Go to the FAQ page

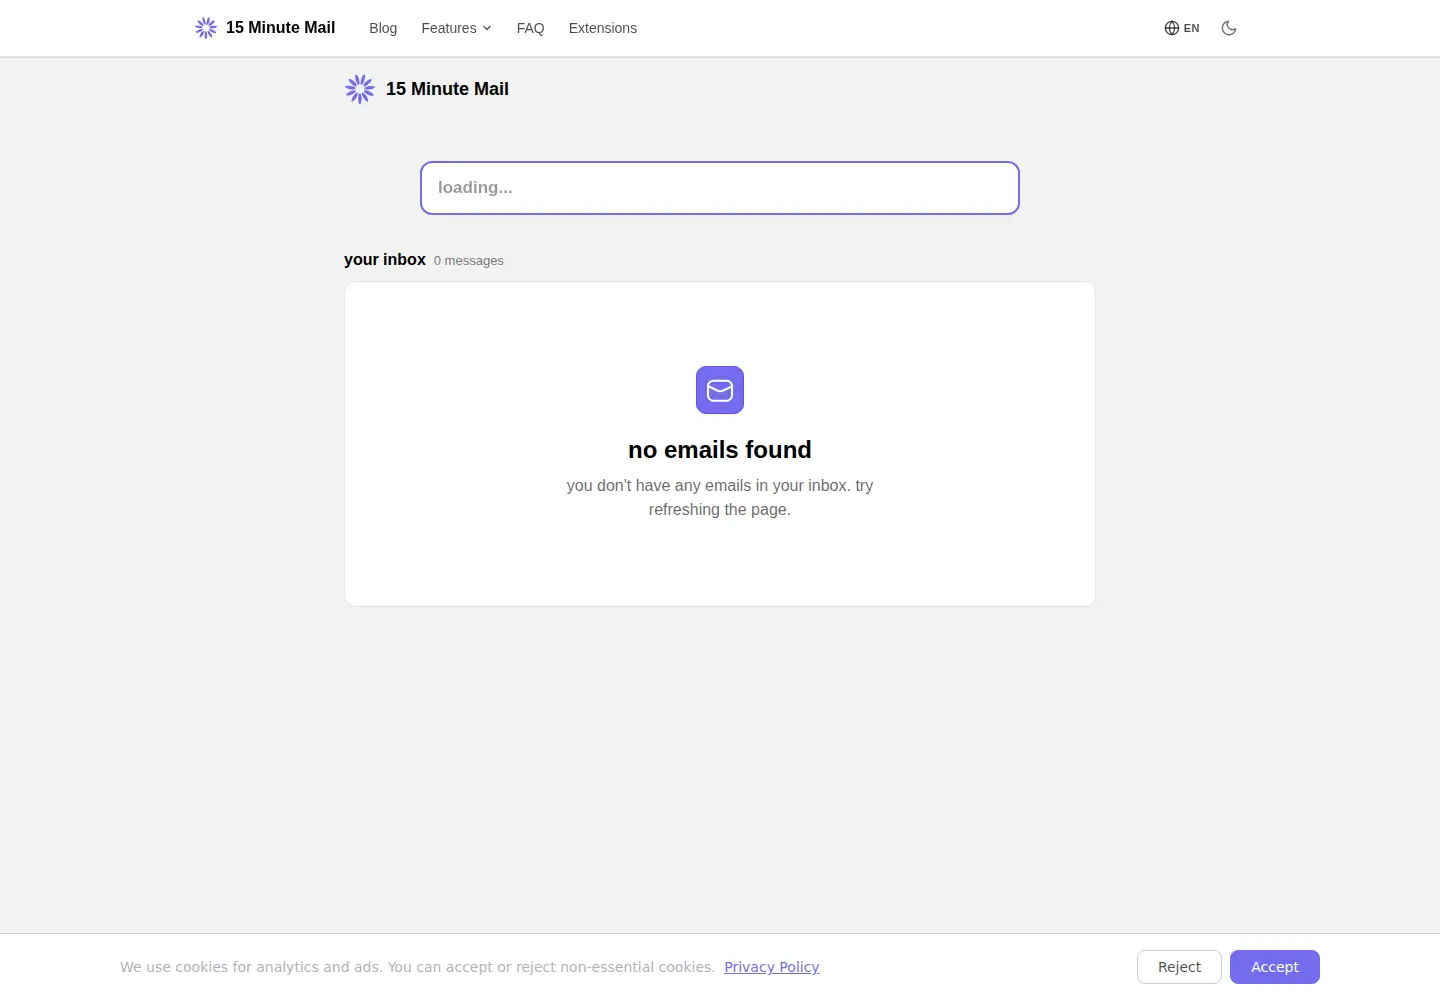(530, 28)
